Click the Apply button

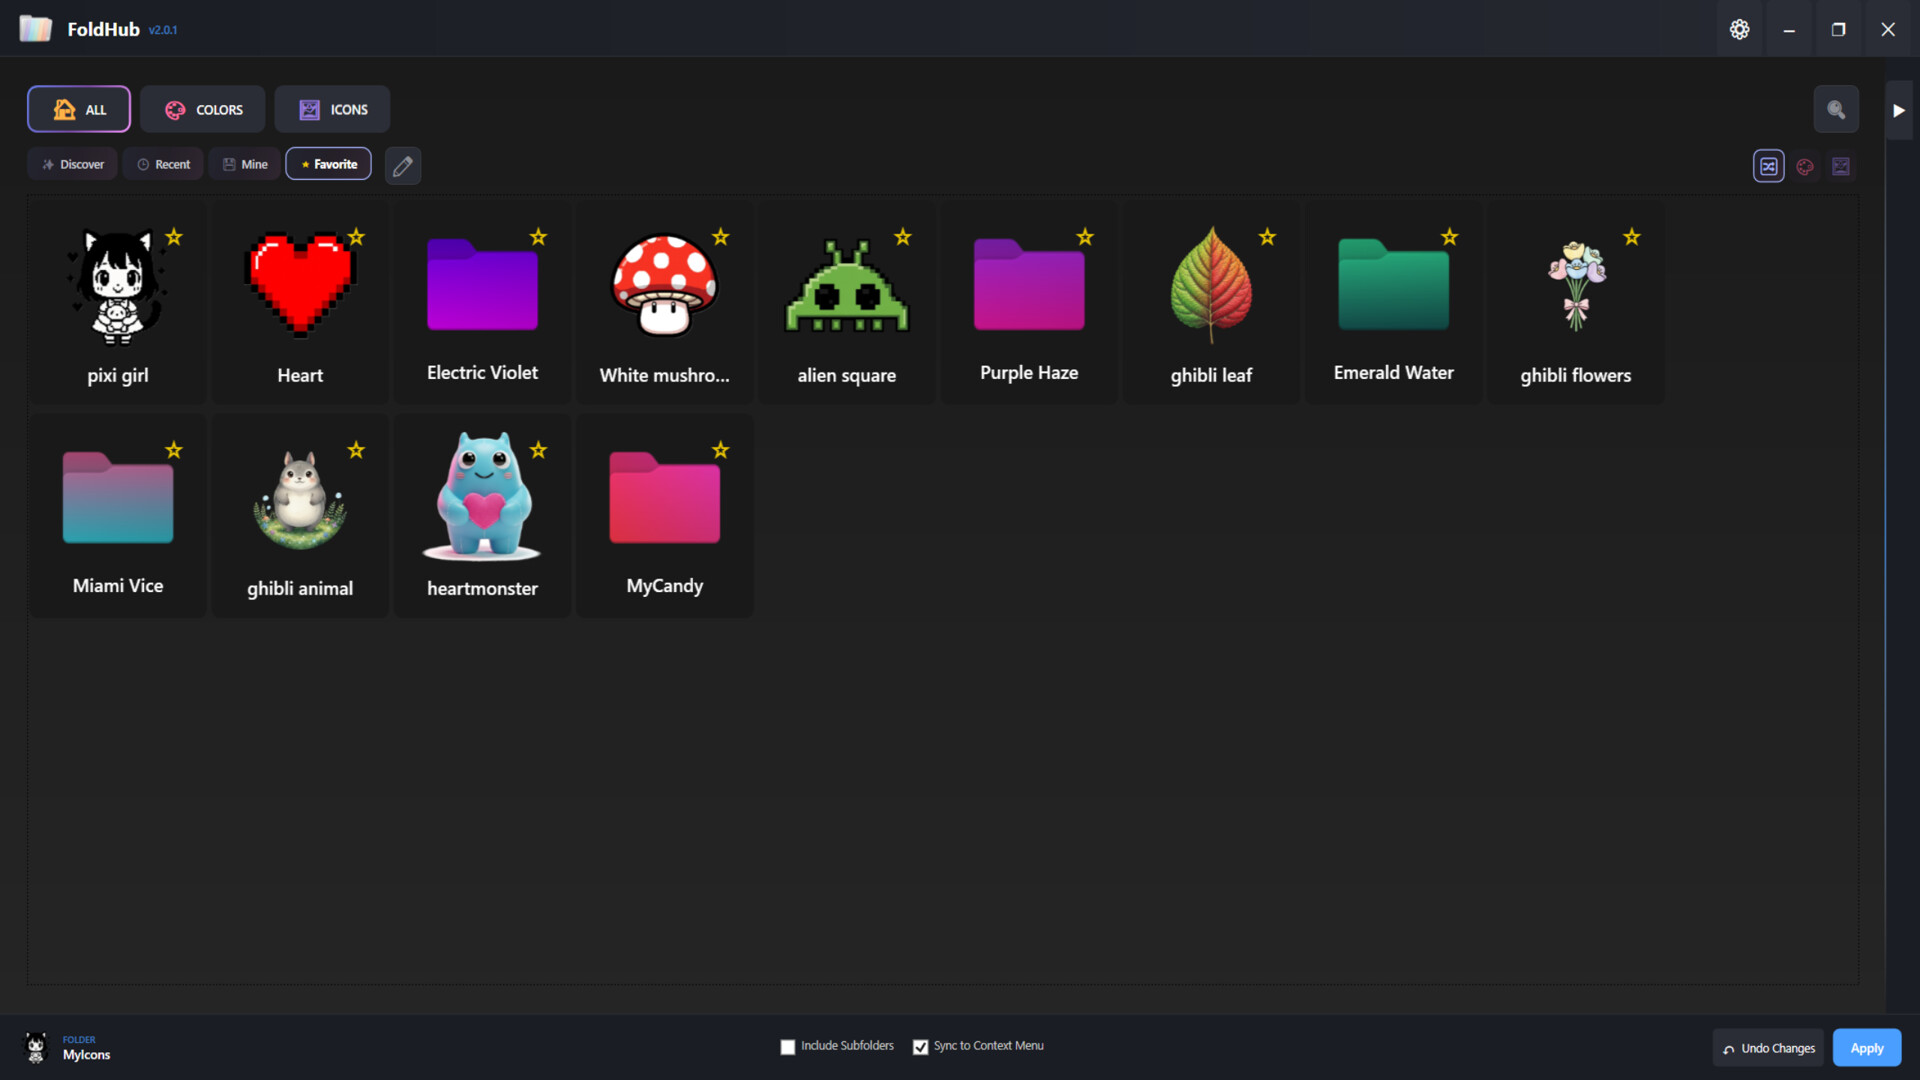tap(1866, 1047)
